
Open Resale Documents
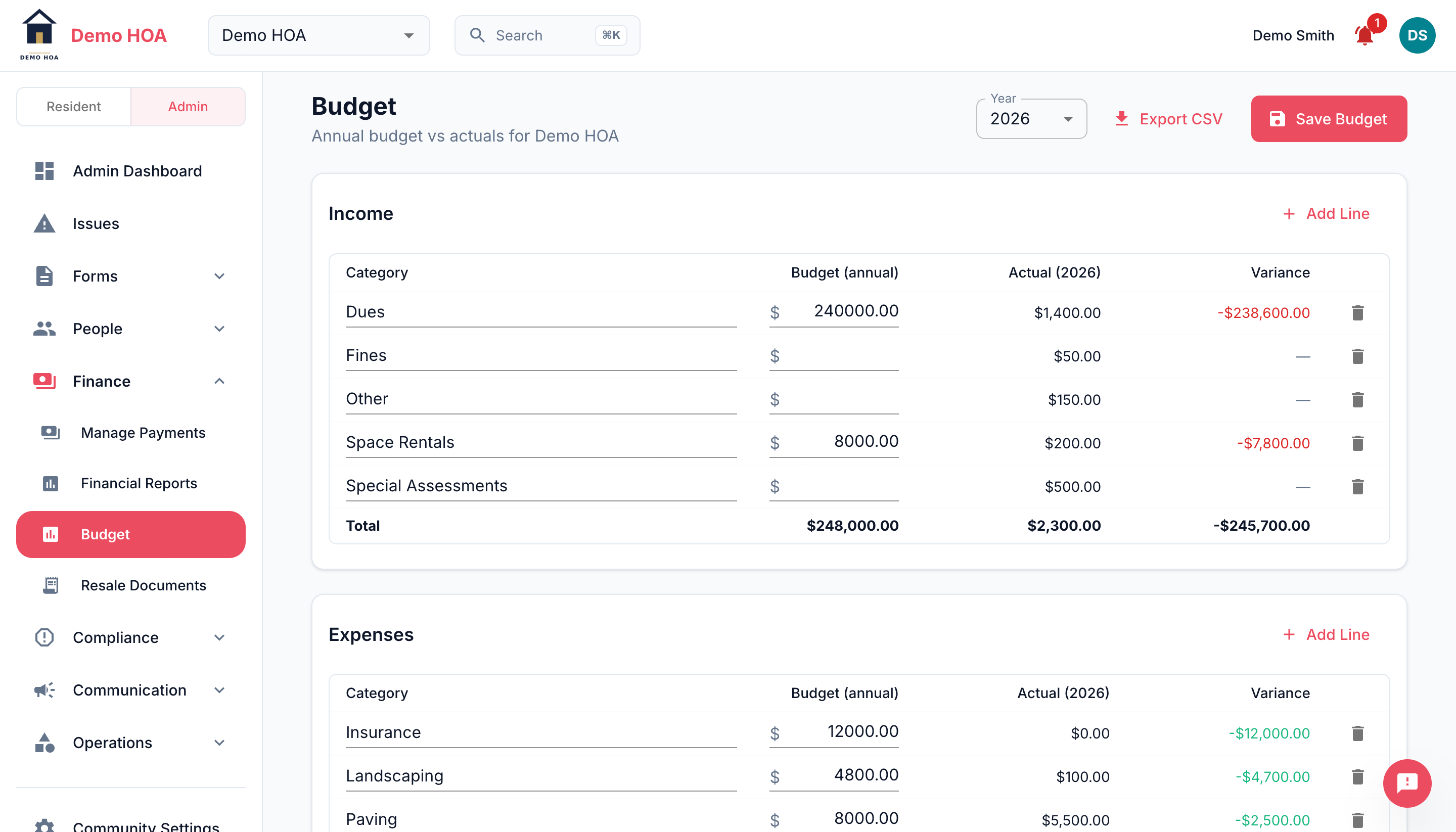click(x=131, y=586)
